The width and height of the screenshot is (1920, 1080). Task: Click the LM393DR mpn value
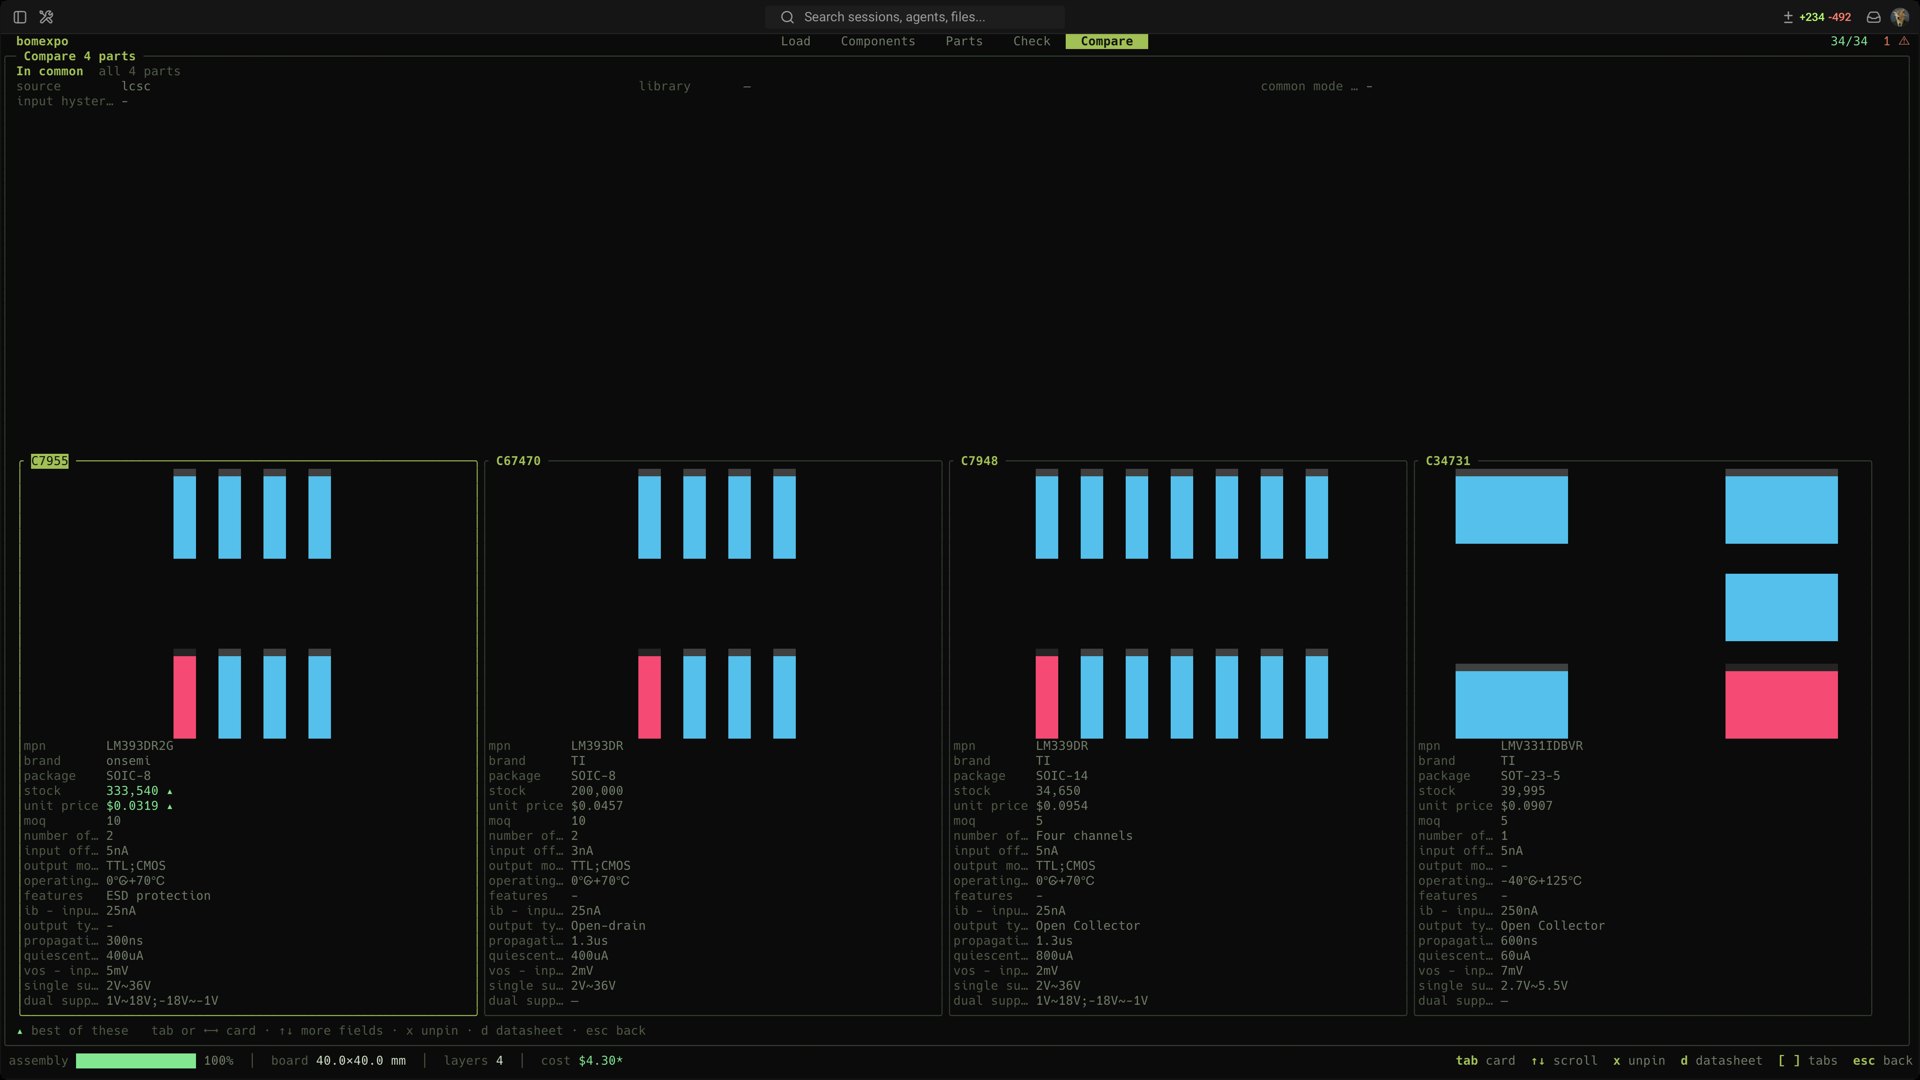597,746
